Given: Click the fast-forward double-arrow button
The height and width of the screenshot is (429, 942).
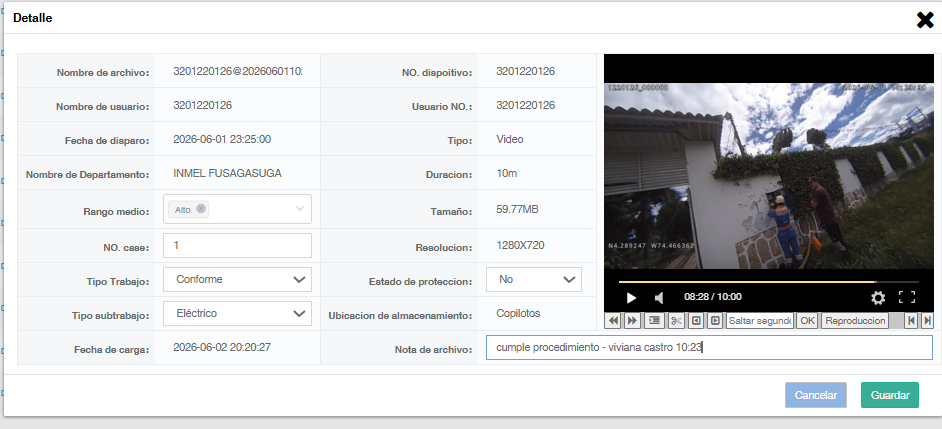Looking at the screenshot, I should pos(632,321).
